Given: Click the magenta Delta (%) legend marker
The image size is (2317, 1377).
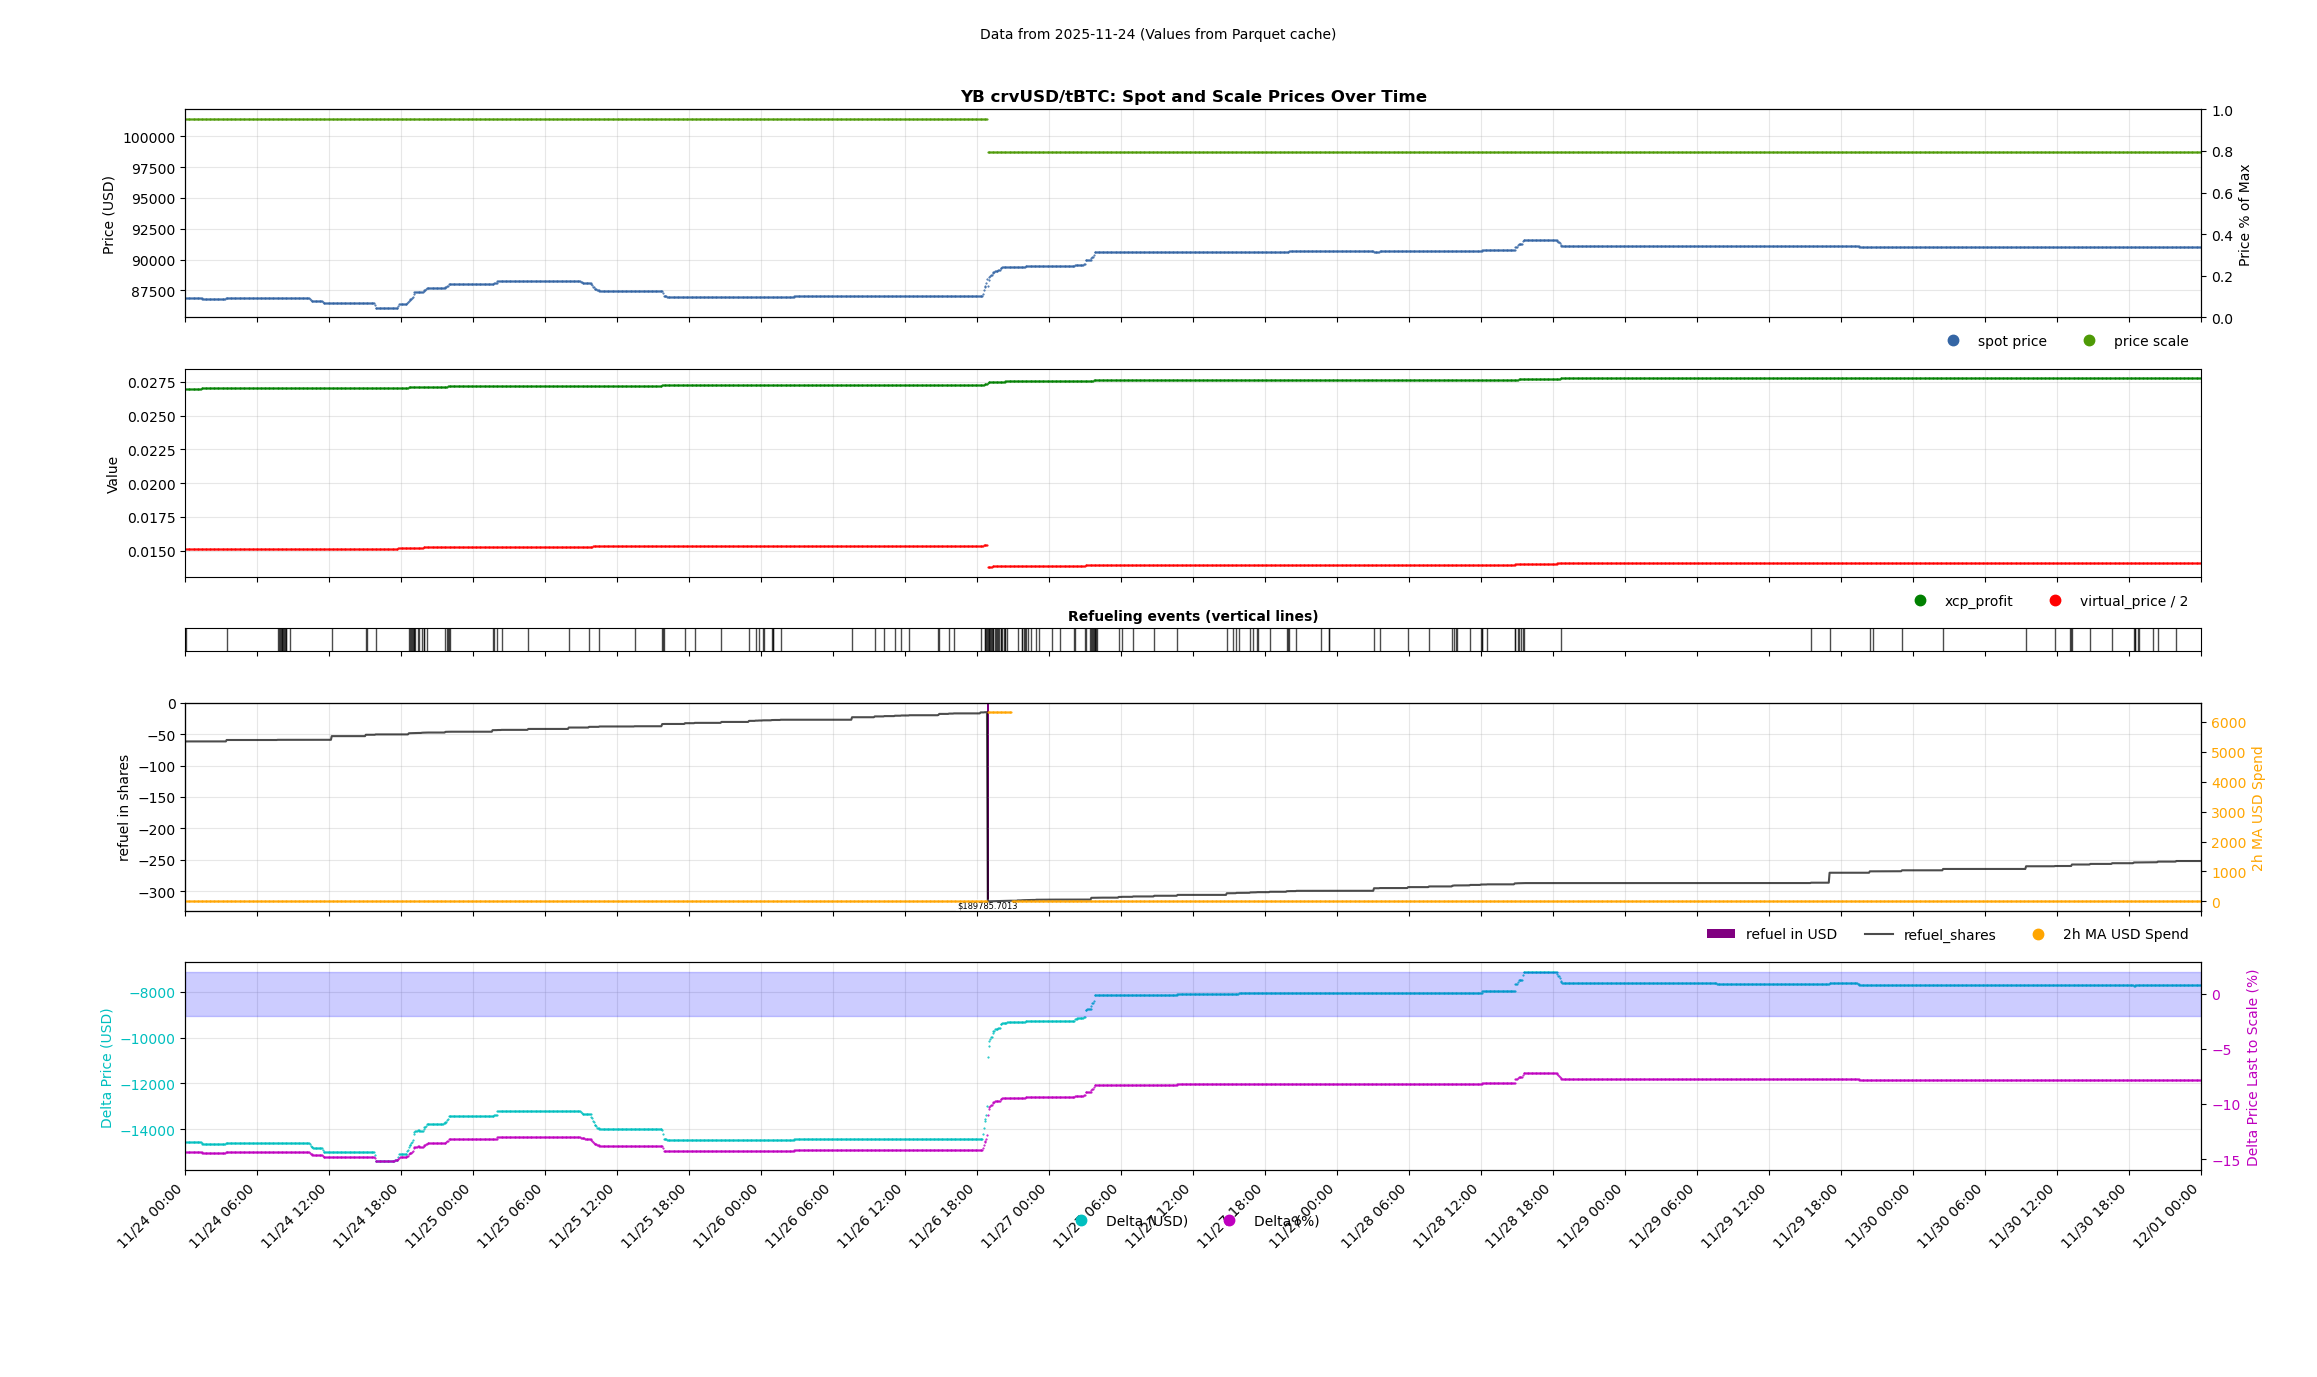Looking at the screenshot, I should pos(1229,1221).
